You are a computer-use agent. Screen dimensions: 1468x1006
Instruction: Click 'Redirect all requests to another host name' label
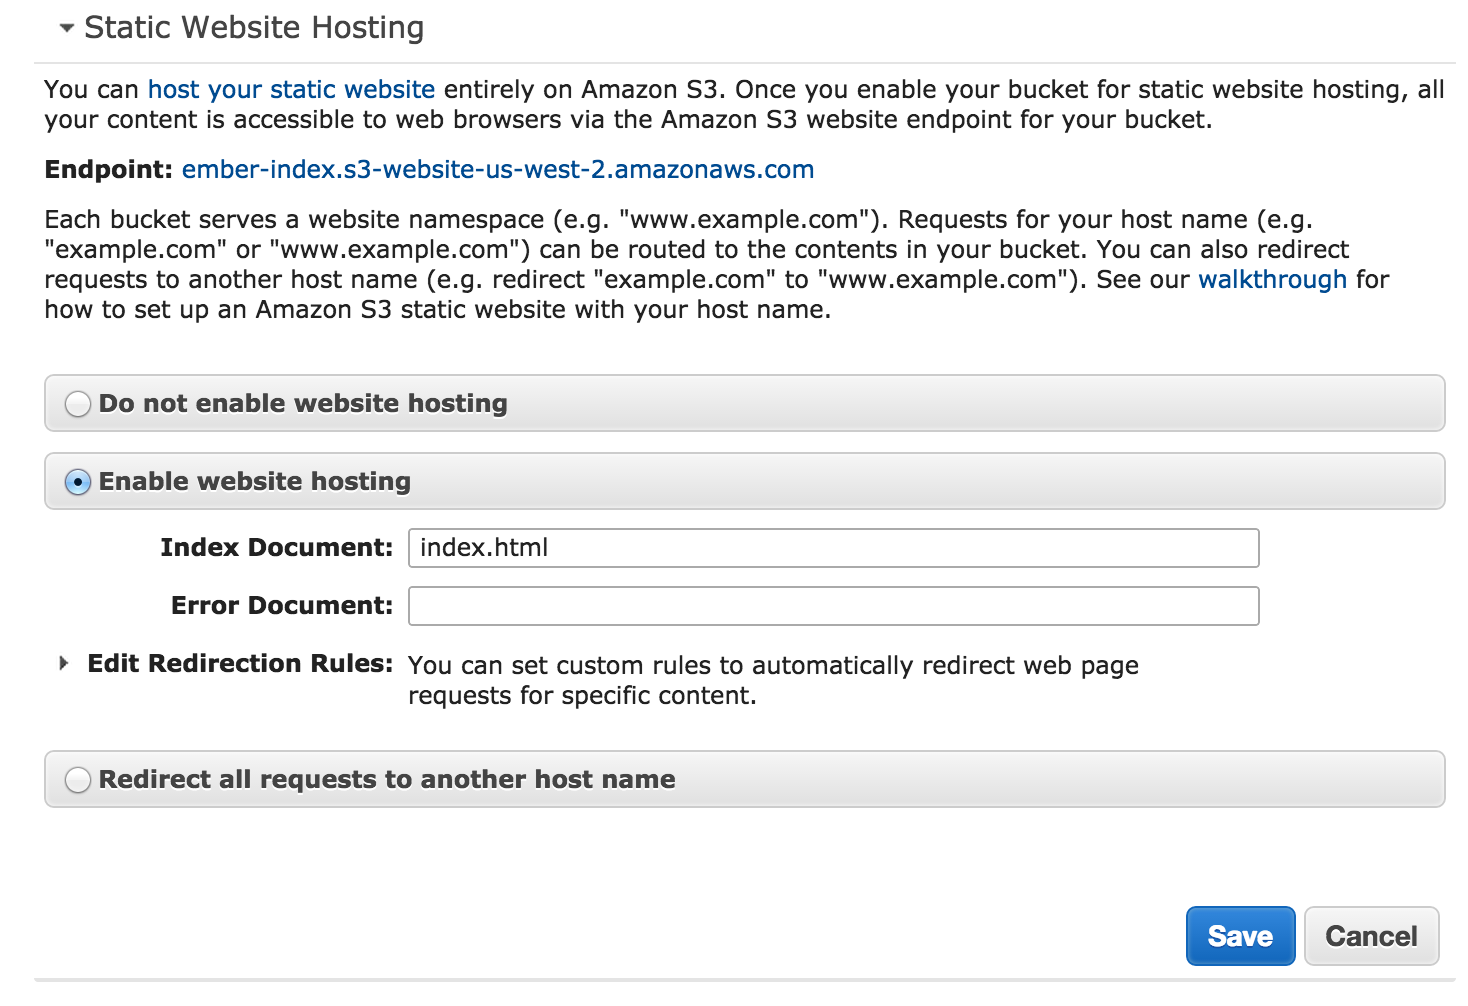tap(387, 780)
